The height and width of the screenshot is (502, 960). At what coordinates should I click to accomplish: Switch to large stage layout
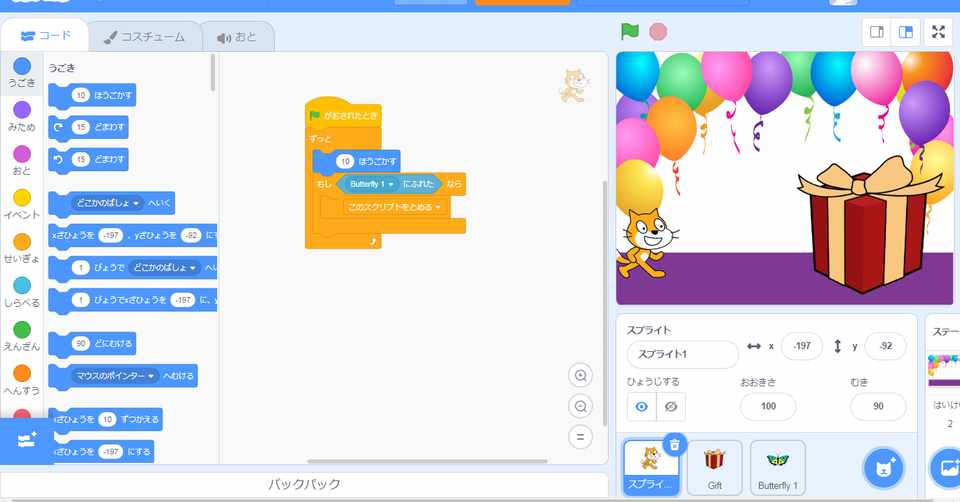coord(906,32)
